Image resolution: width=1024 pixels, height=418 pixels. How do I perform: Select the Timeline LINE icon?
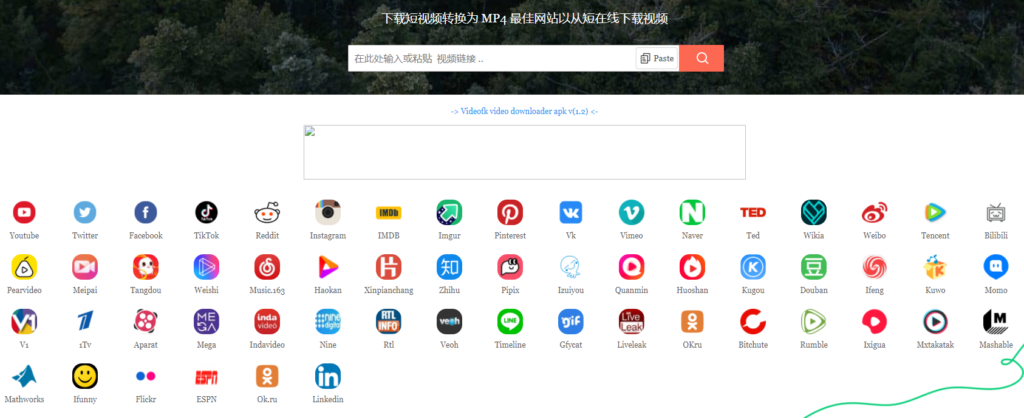510,321
